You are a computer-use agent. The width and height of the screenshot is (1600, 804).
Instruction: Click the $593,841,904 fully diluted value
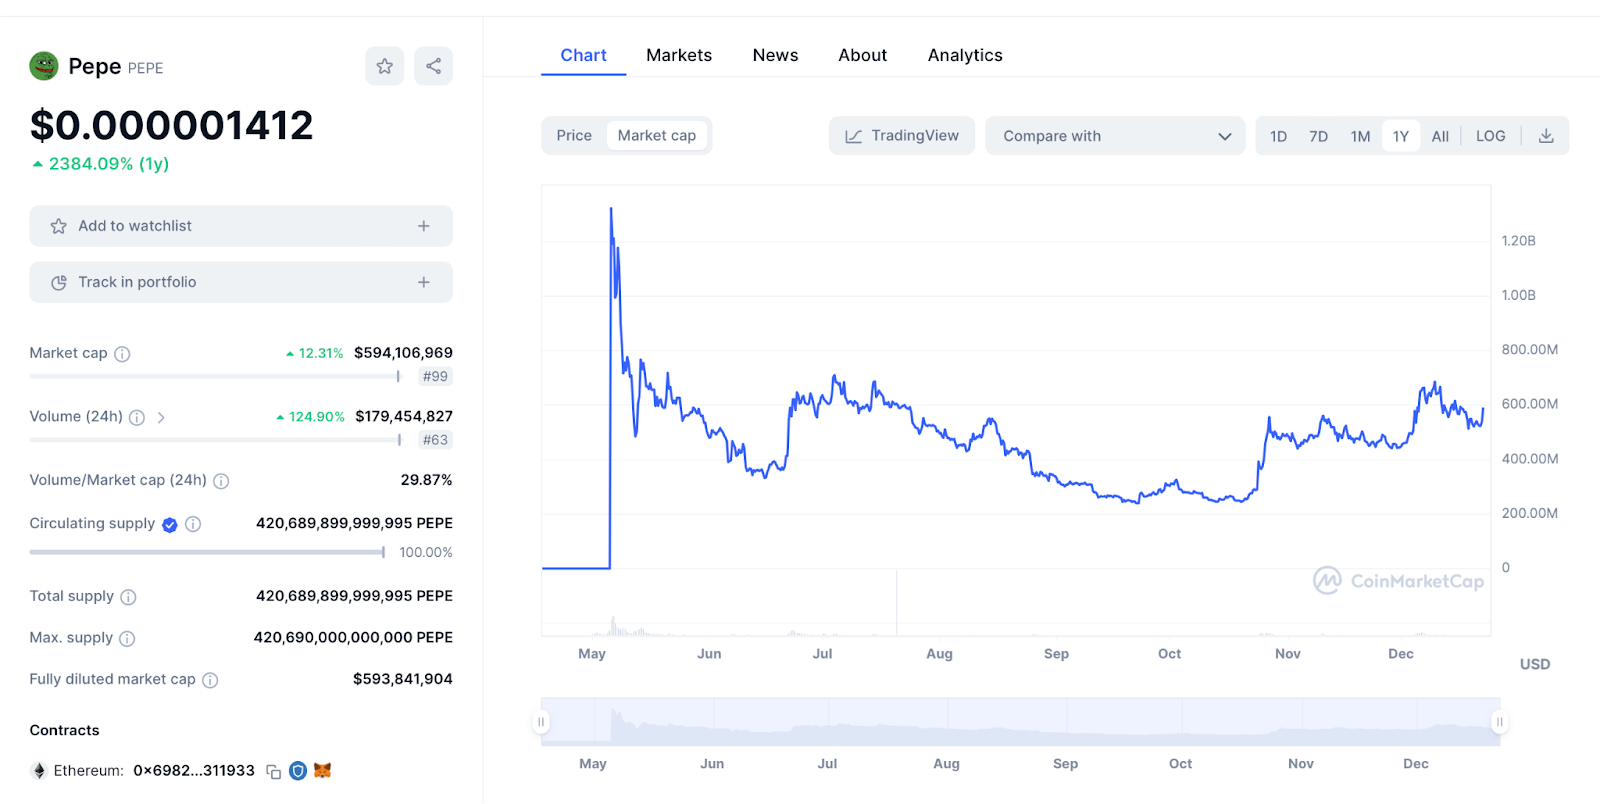coord(403,679)
